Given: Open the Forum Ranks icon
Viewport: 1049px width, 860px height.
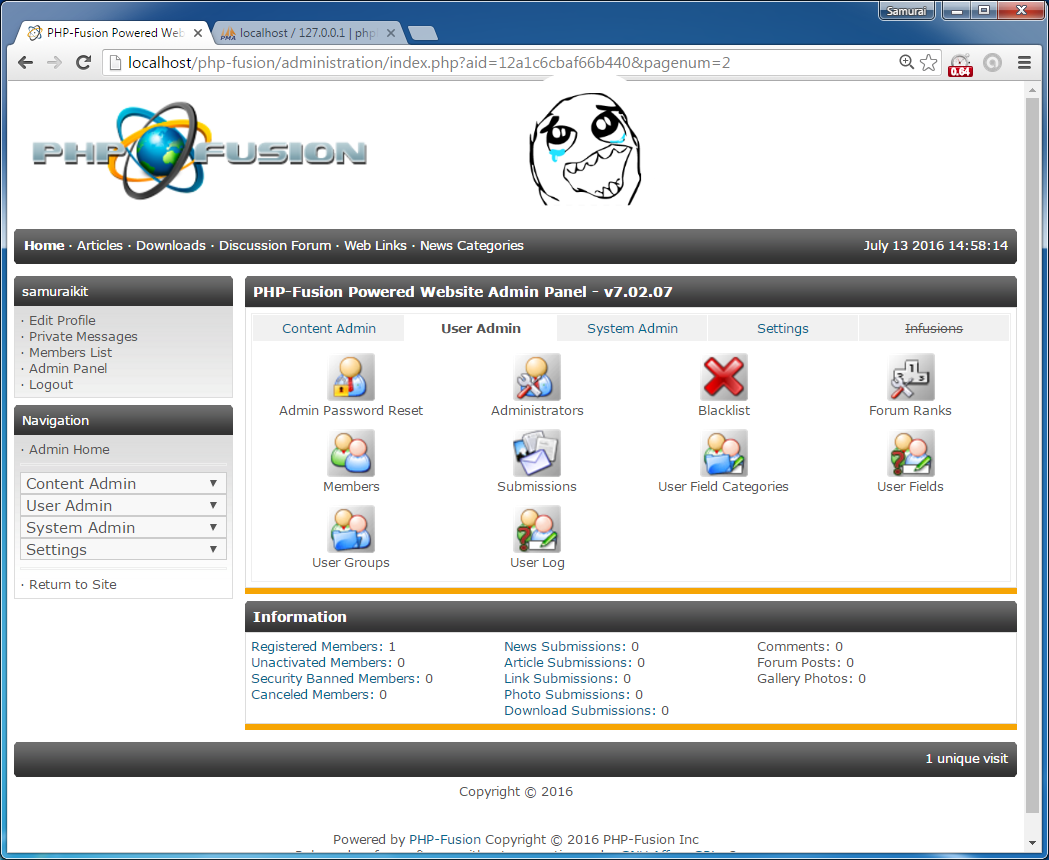Looking at the screenshot, I should pyautogui.click(x=910, y=377).
